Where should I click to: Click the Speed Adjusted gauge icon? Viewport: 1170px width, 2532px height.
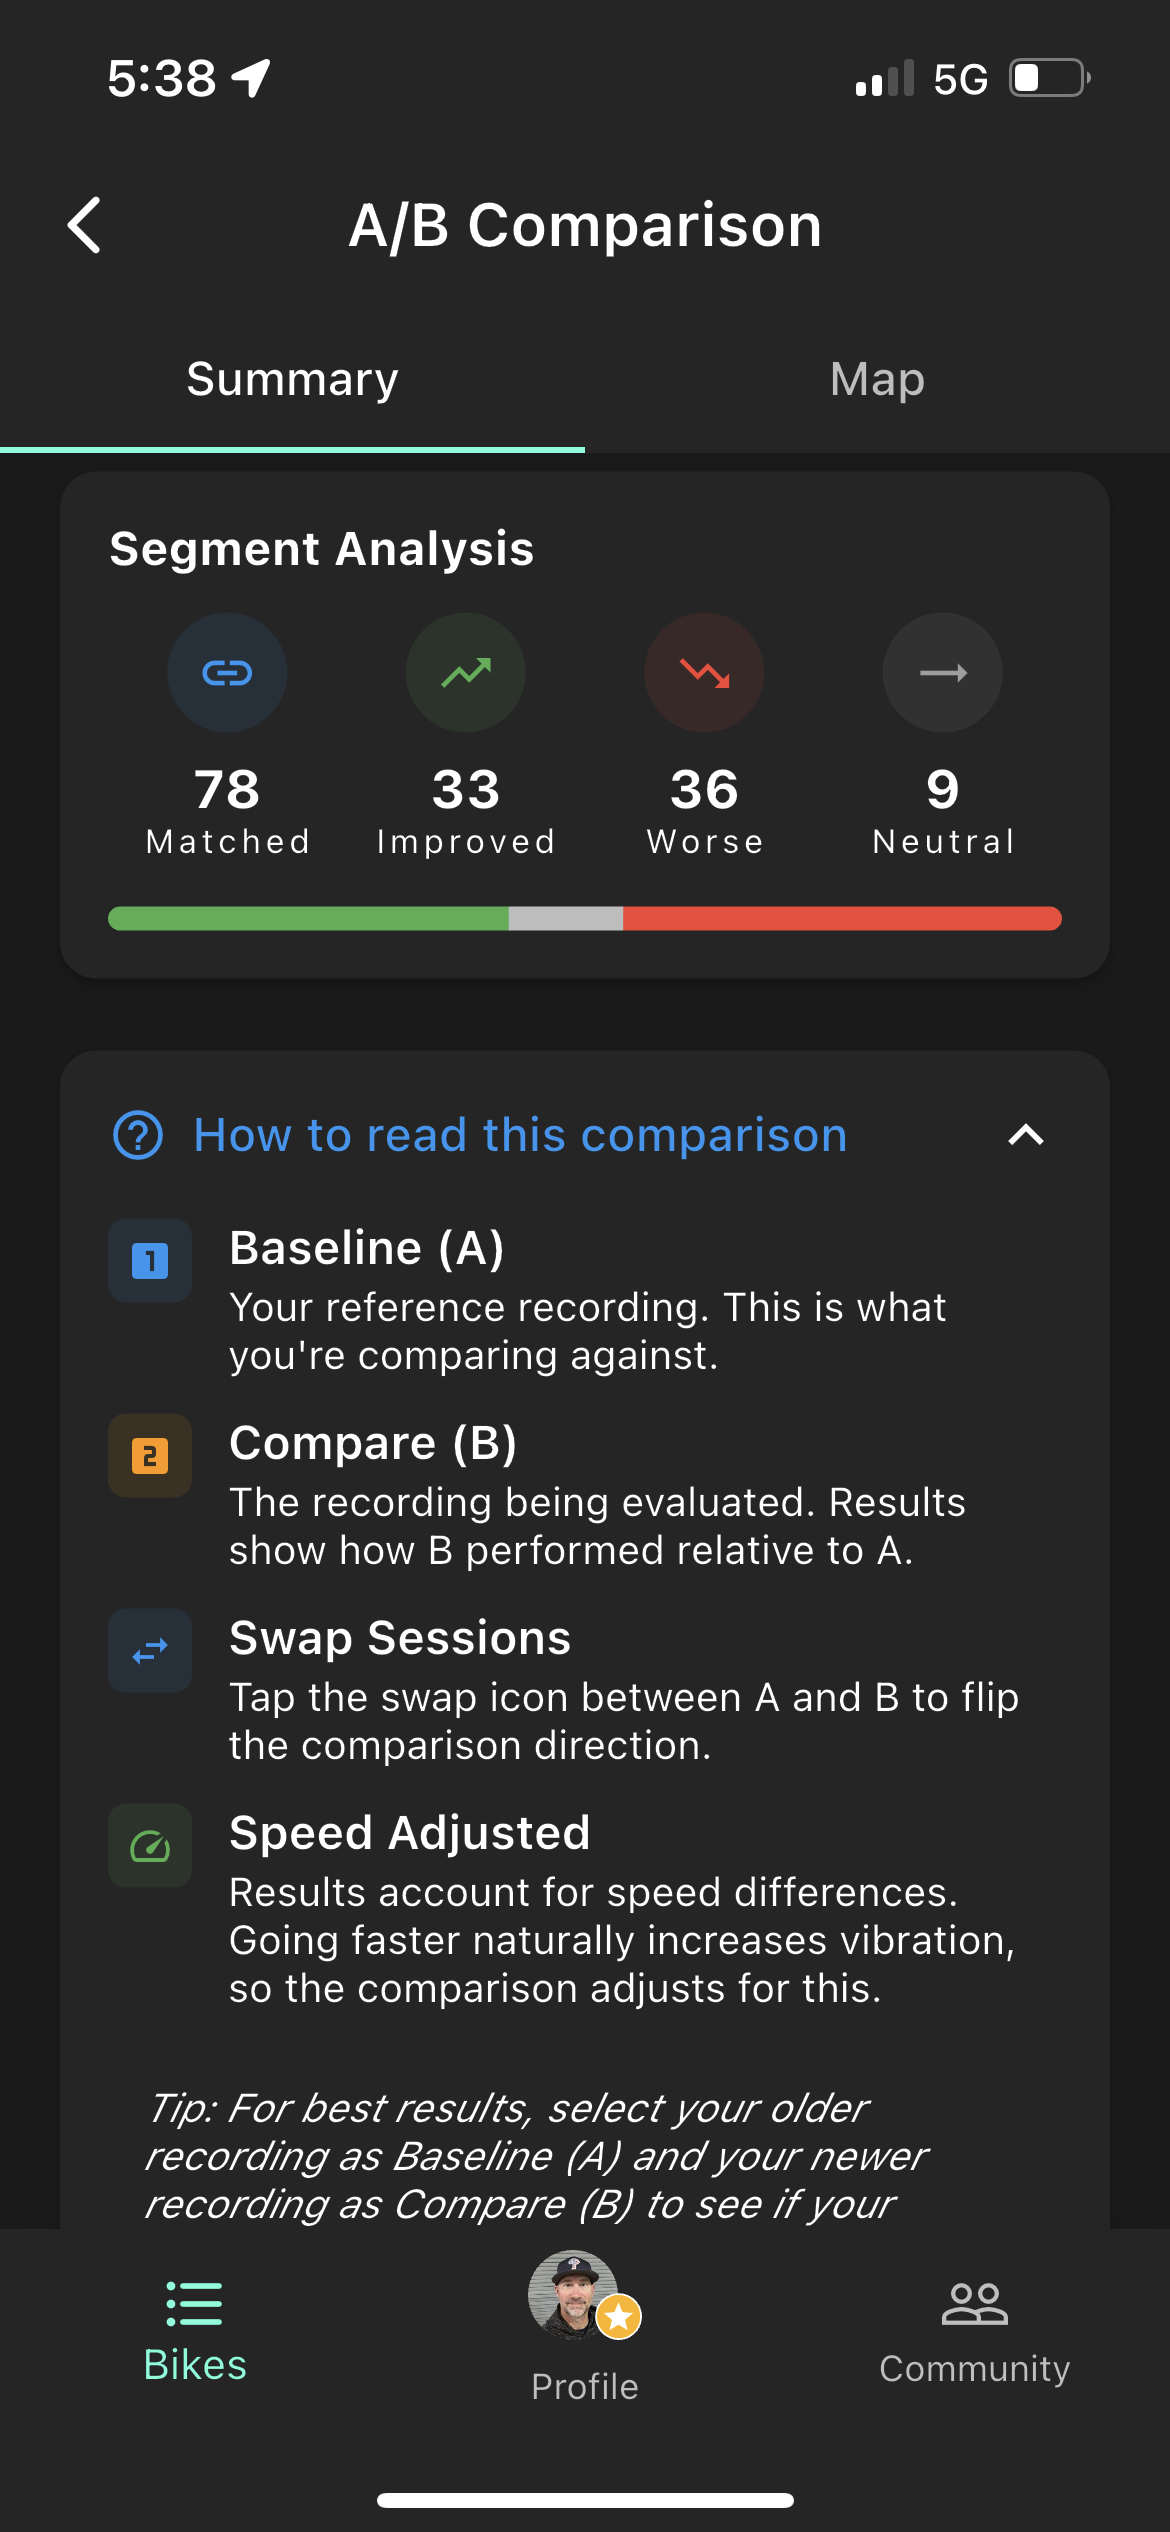click(149, 1846)
